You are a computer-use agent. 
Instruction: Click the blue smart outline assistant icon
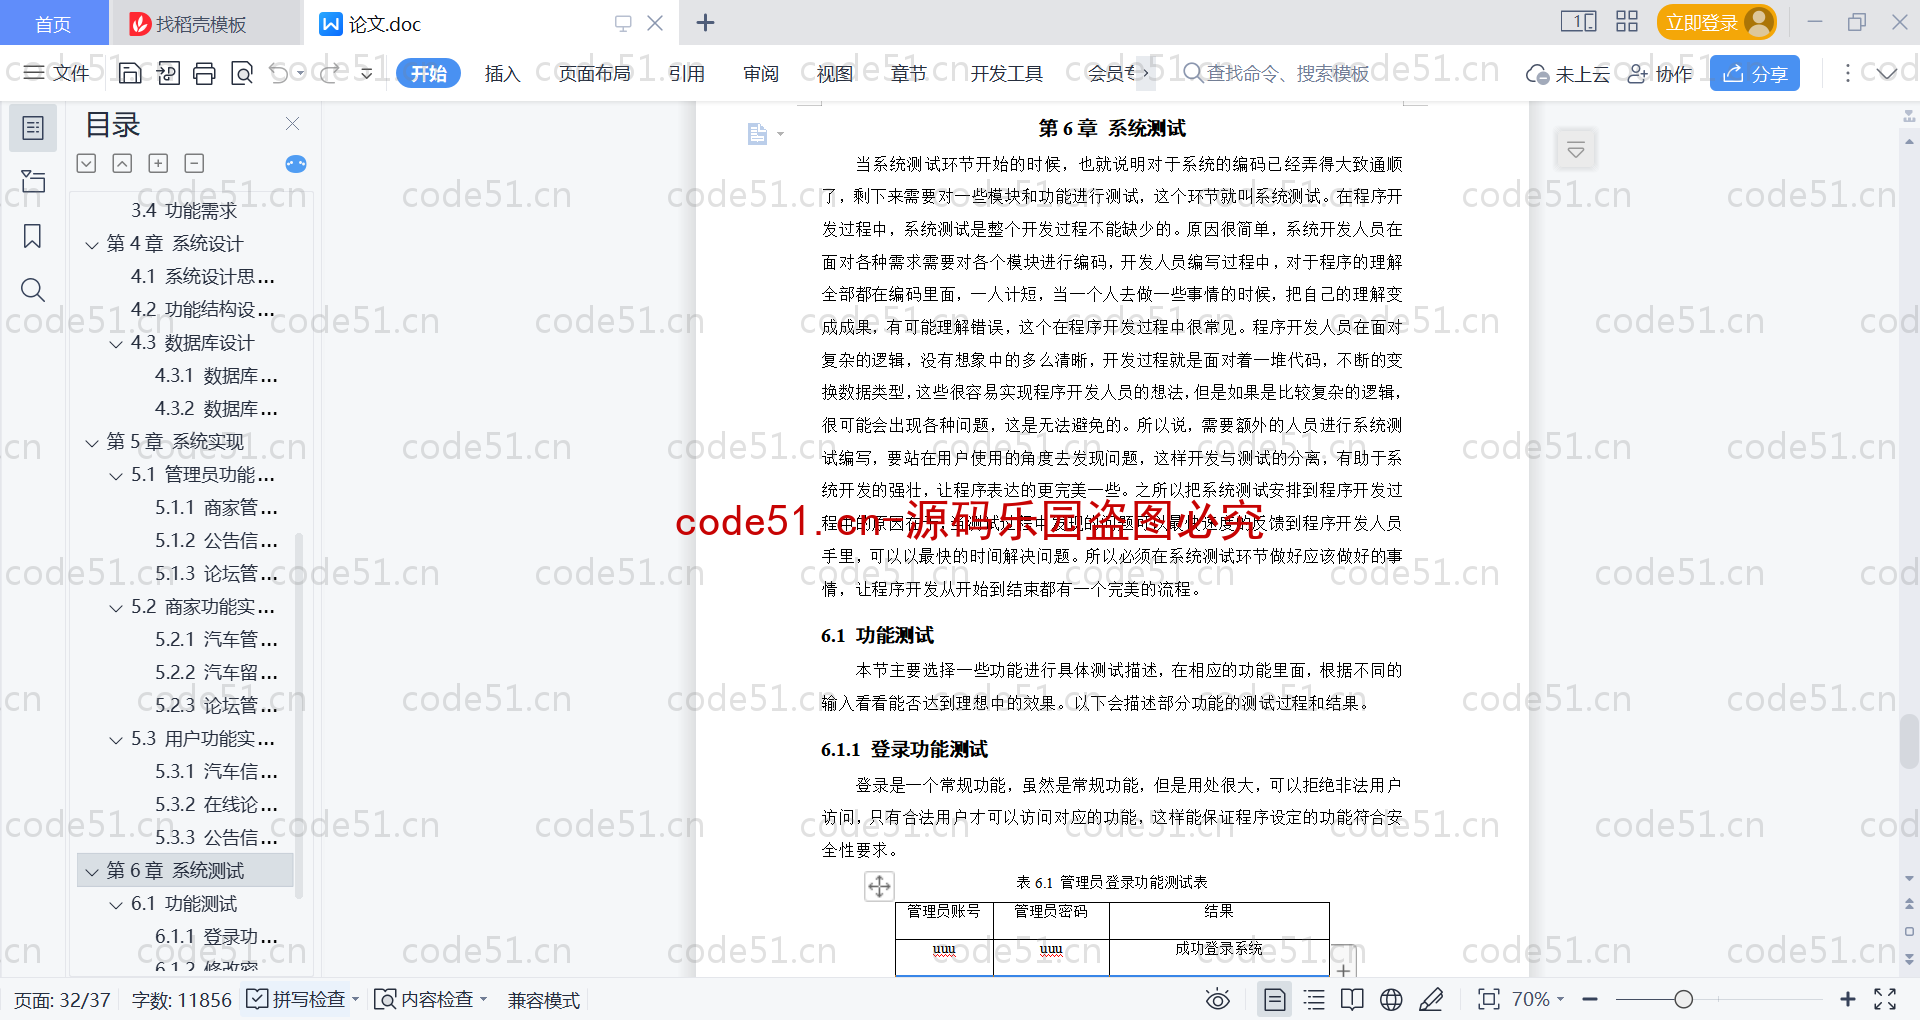(x=296, y=164)
